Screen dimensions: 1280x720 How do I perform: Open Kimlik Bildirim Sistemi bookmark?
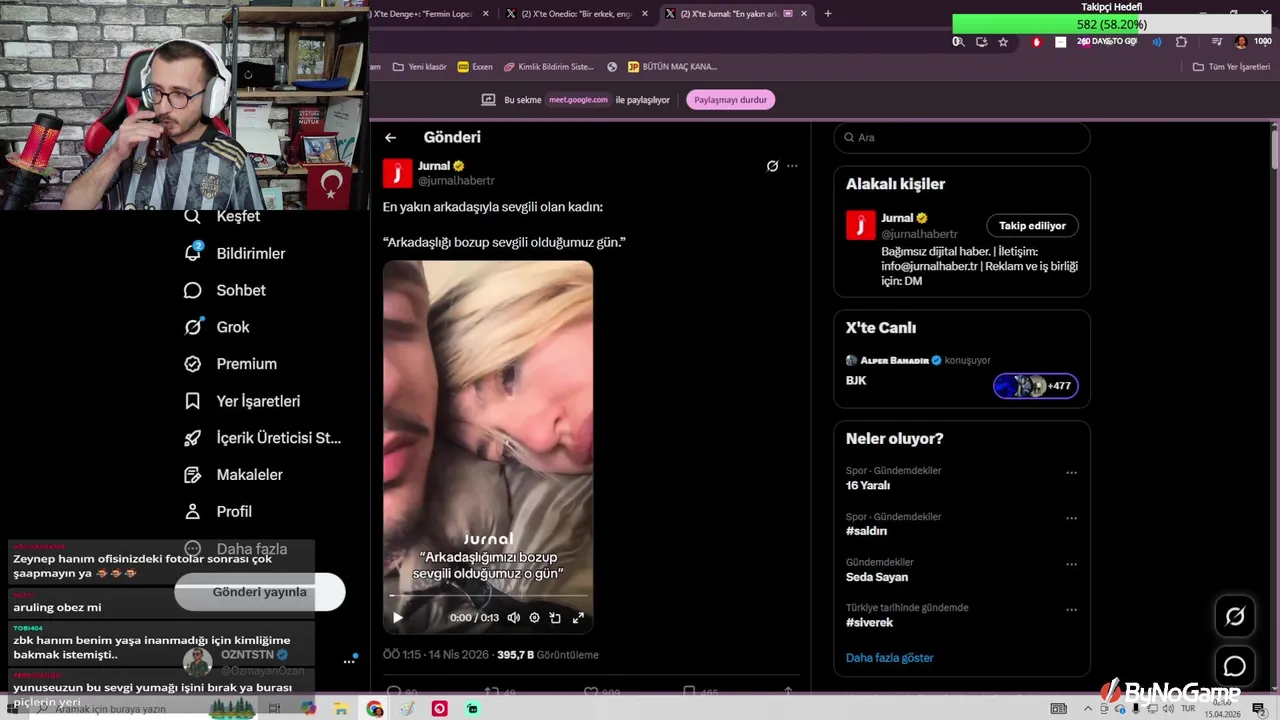(x=549, y=67)
